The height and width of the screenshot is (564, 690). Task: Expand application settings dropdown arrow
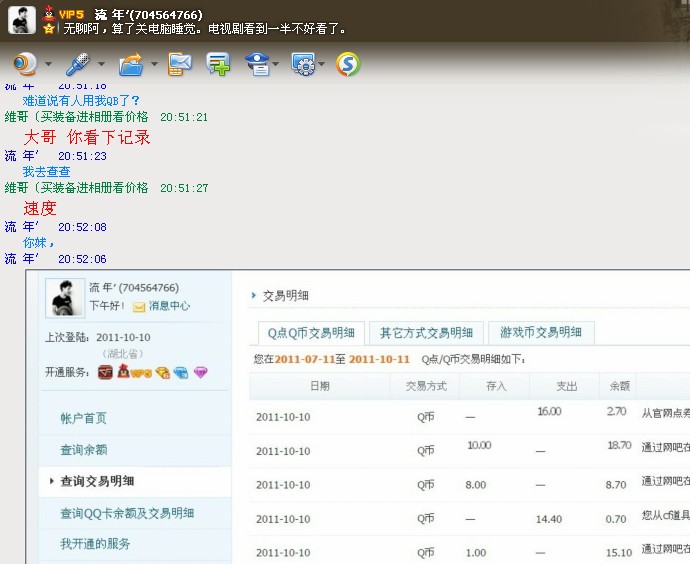click(x=322, y=64)
